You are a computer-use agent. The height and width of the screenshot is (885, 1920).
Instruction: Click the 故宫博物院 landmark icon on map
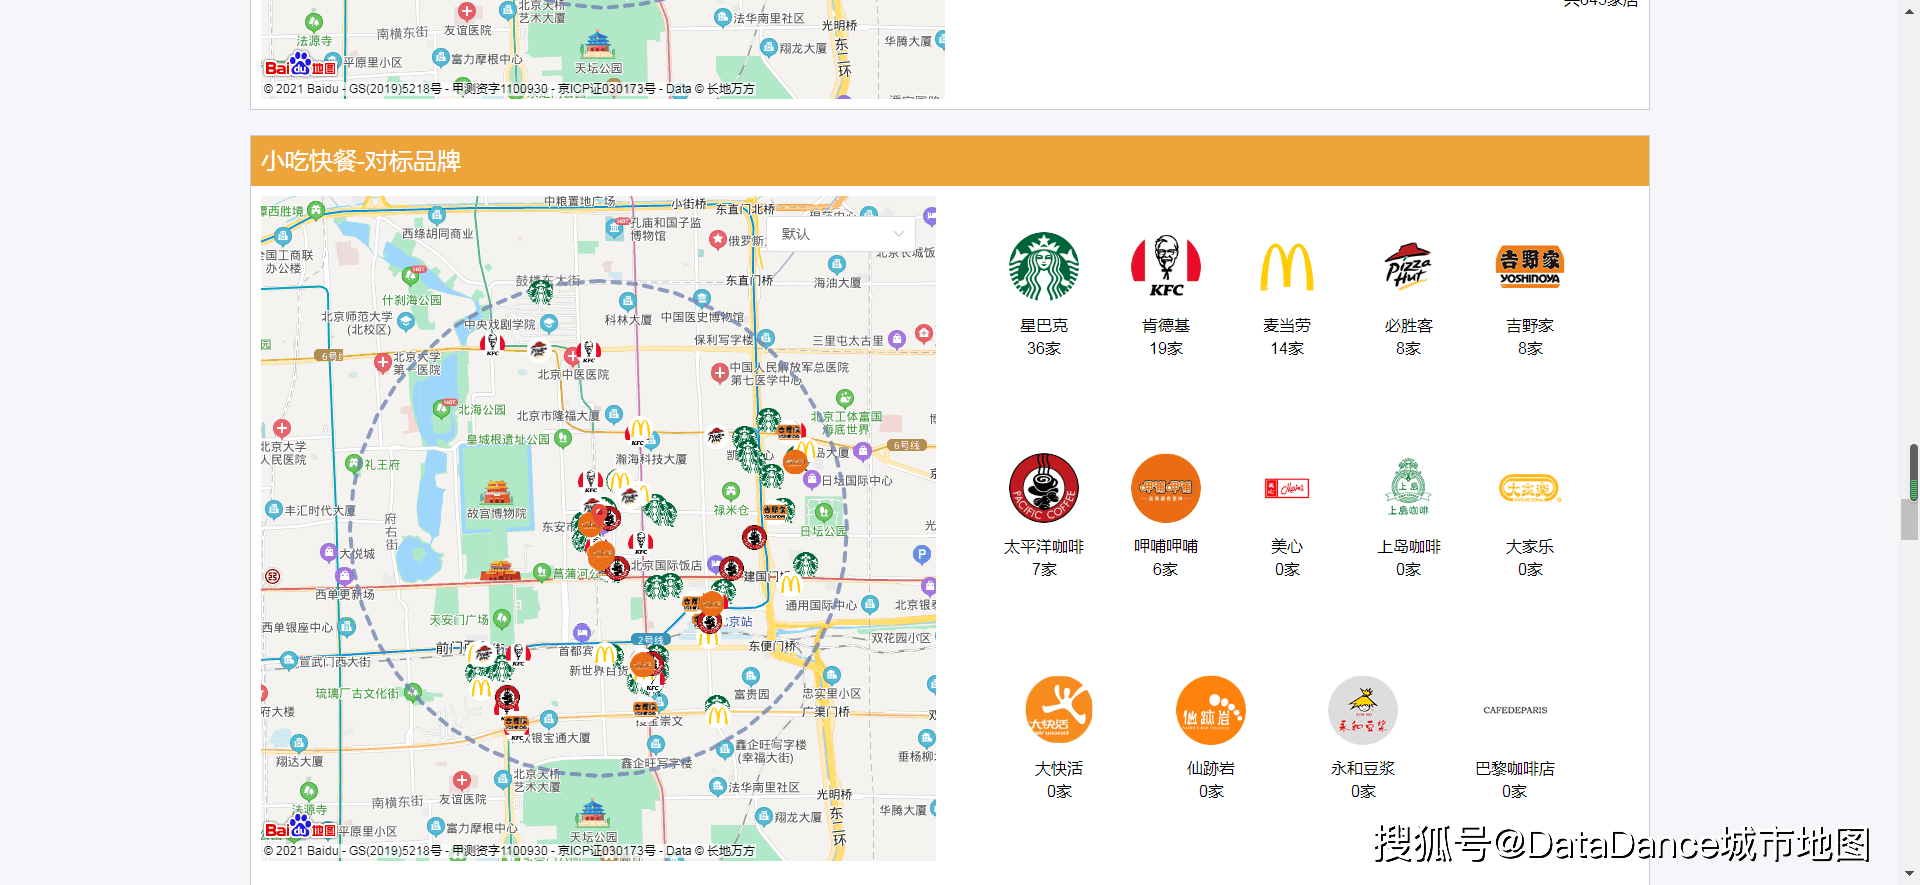tap(496, 492)
